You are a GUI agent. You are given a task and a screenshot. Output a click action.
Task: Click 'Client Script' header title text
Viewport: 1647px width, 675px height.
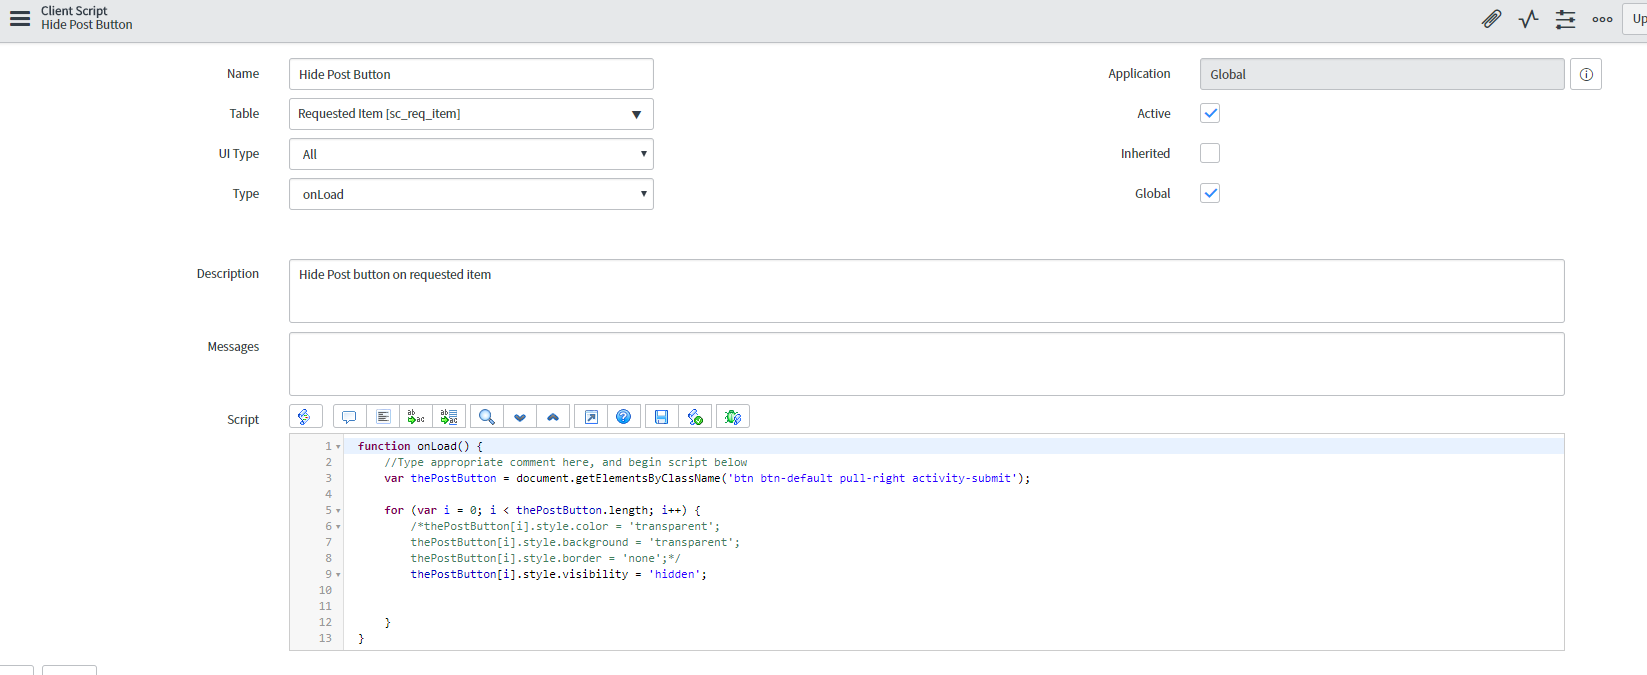coord(74,11)
